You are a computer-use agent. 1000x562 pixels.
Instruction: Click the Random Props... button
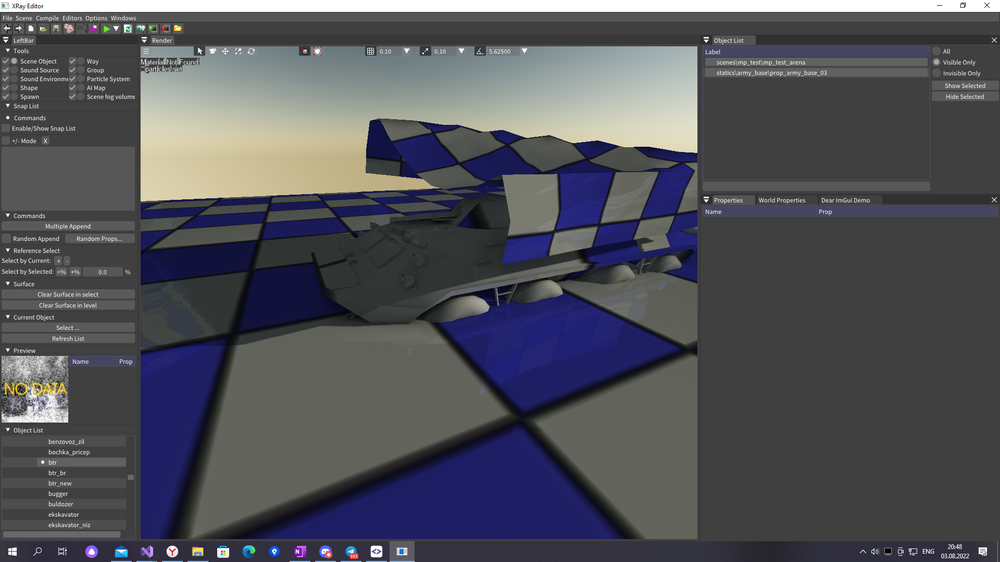(x=99, y=239)
